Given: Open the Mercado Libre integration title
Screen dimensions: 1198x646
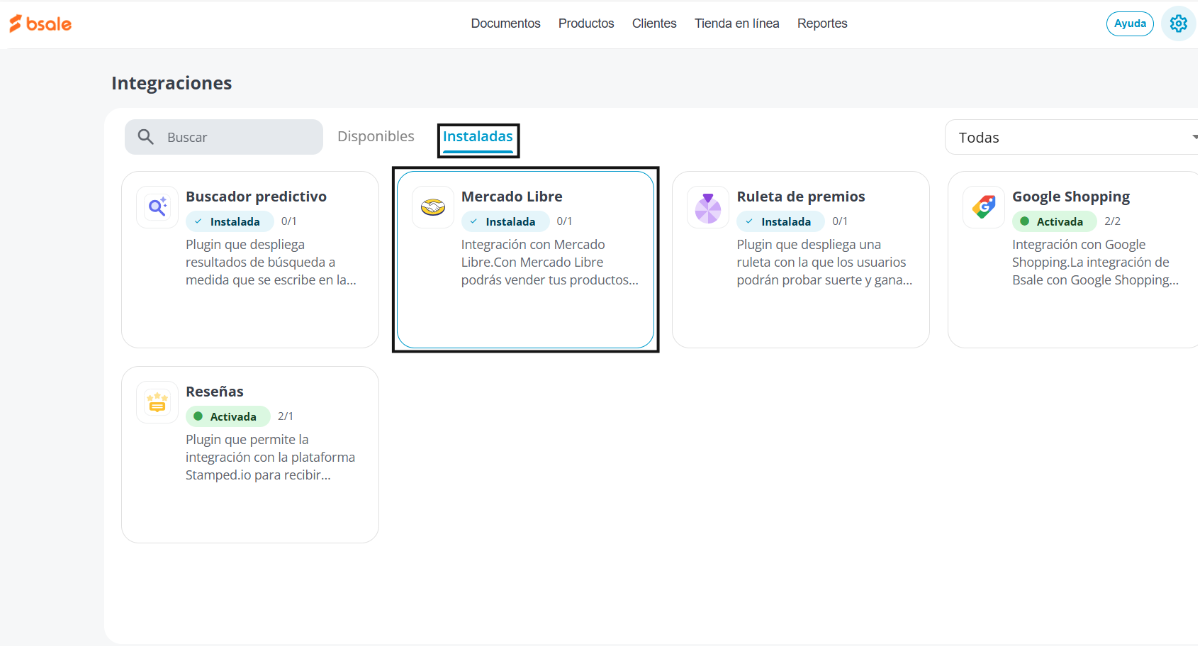Looking at the screenshot, I should pos(512,196).
